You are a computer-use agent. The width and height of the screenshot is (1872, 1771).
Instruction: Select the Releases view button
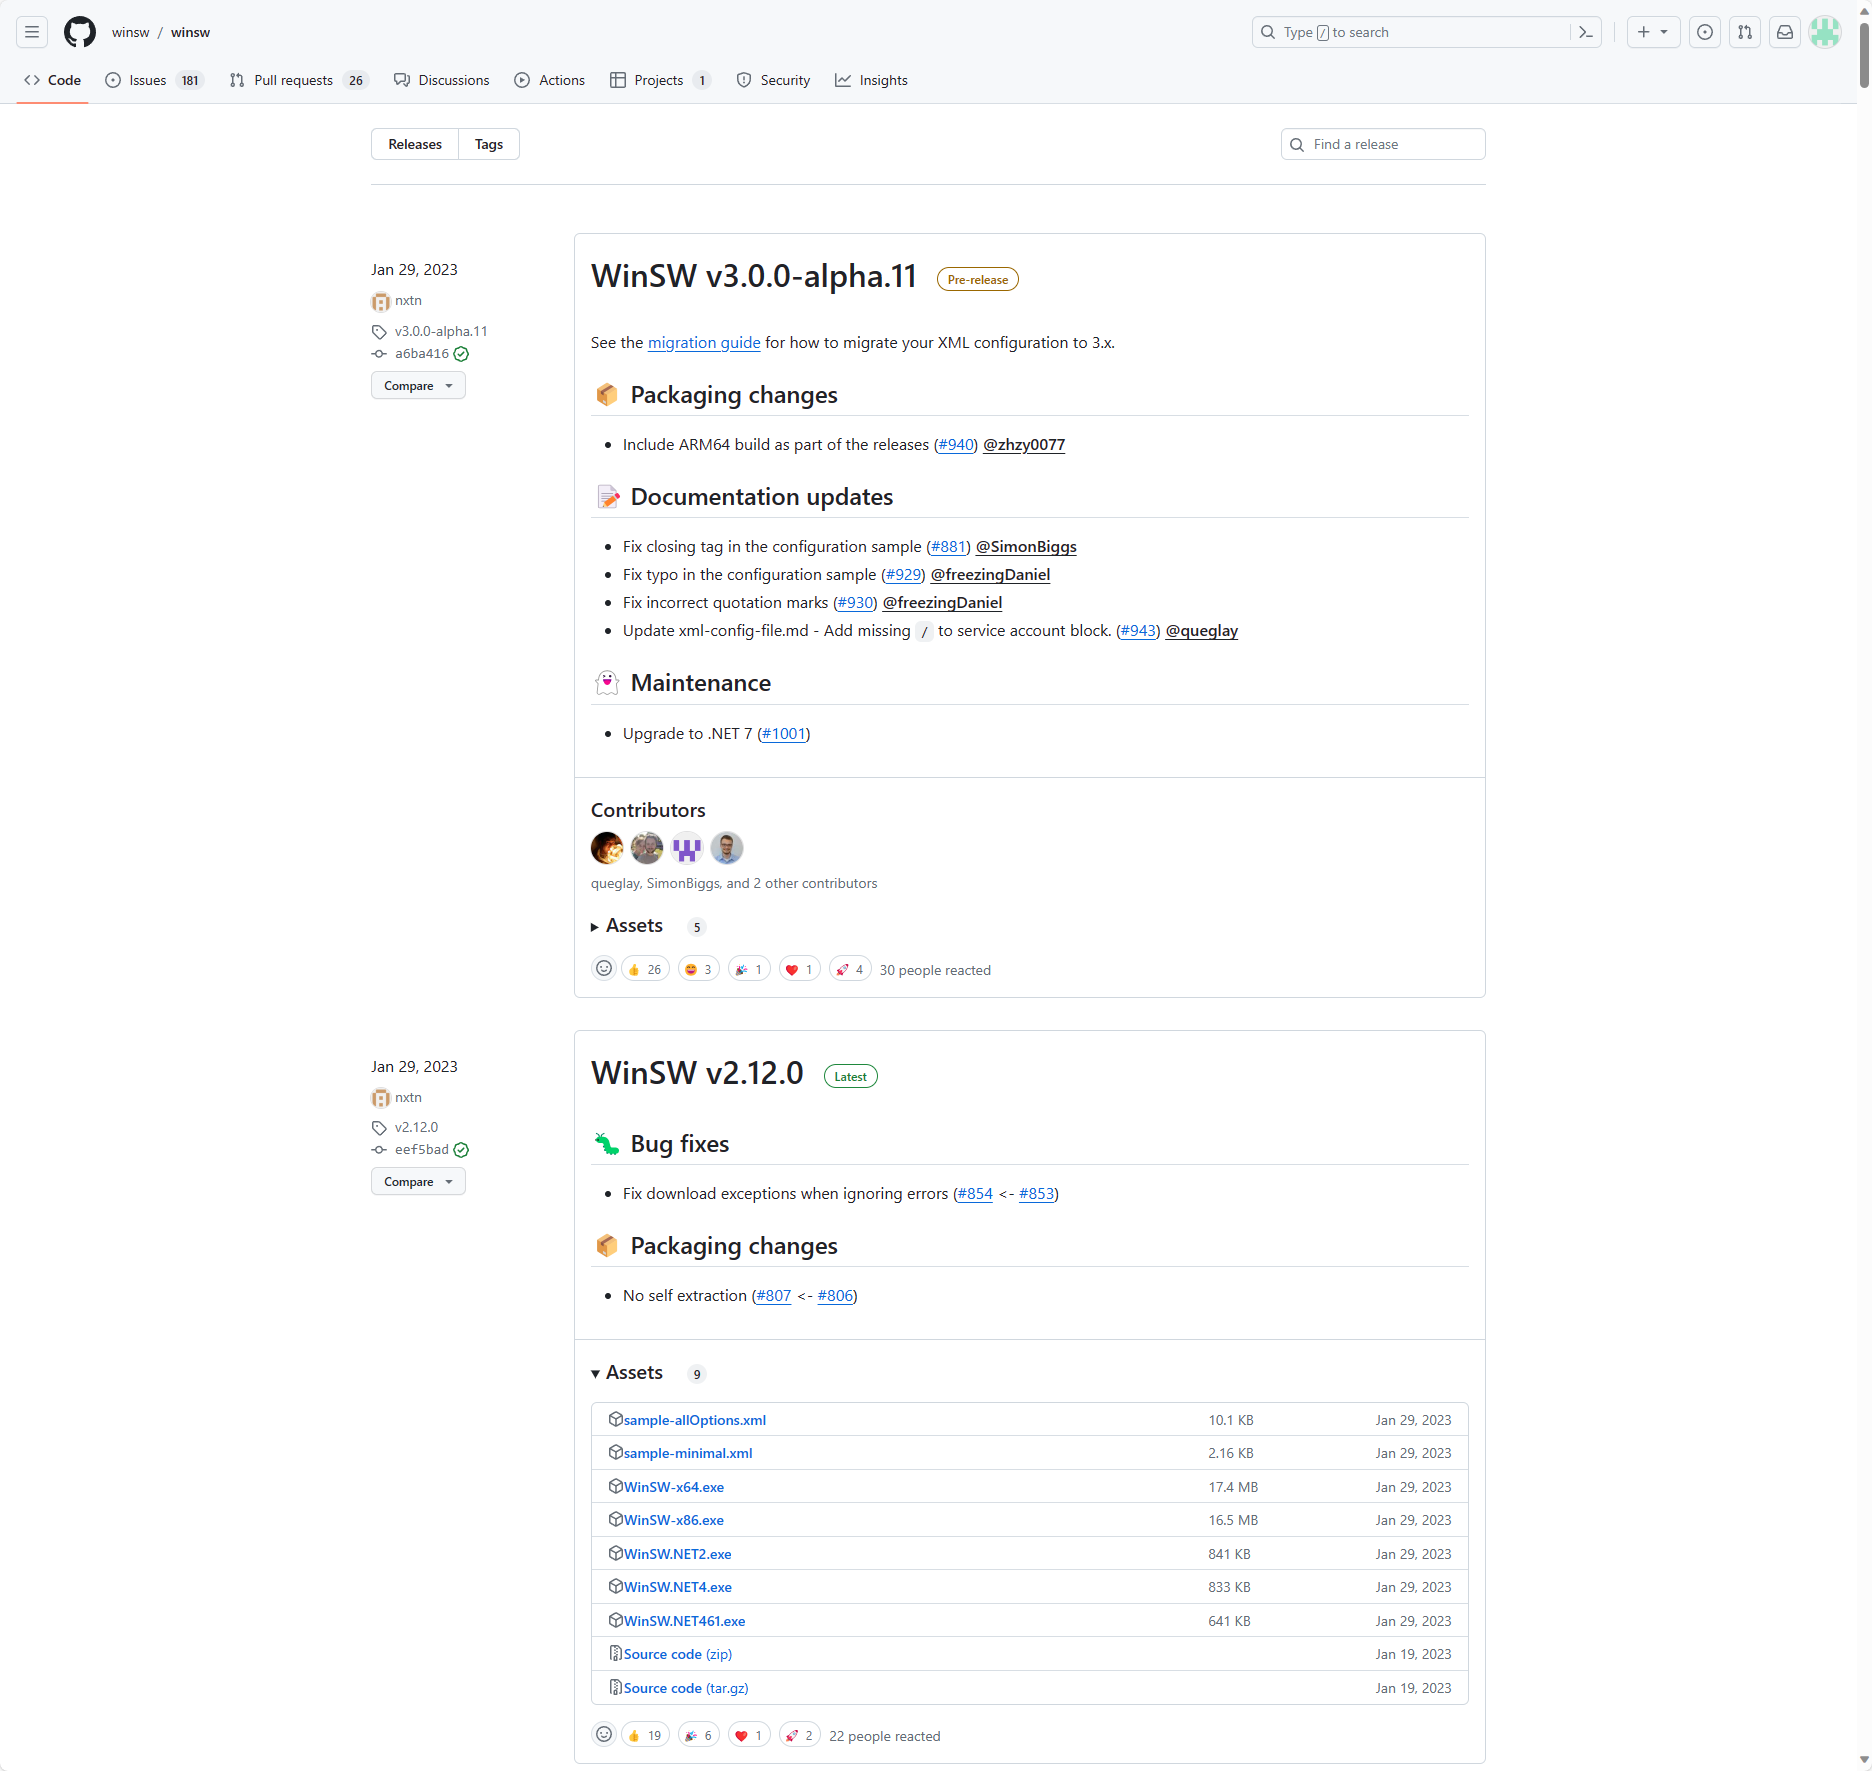415,144
